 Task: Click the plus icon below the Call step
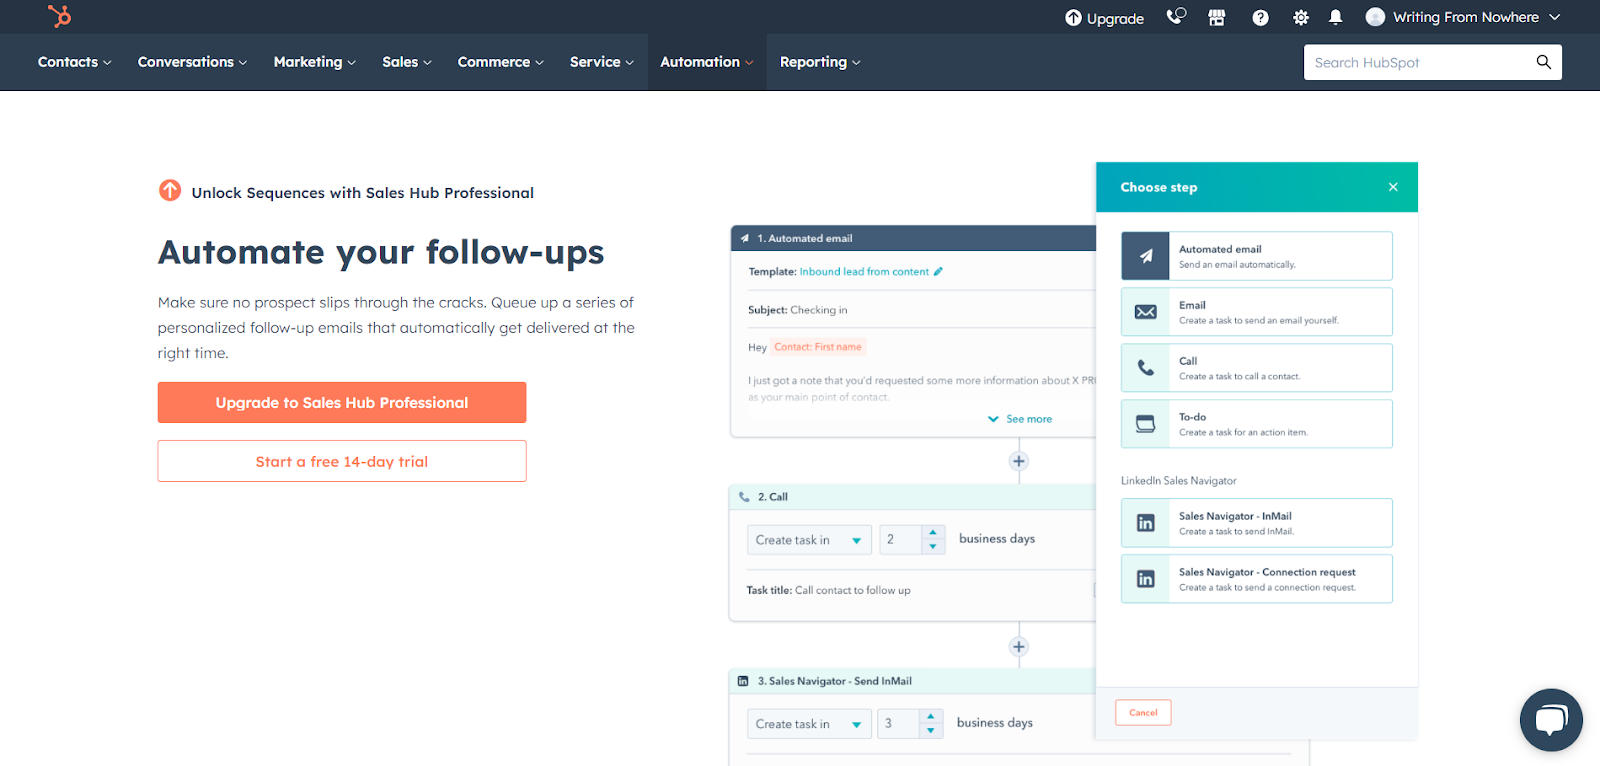(x=1019, y=647)
